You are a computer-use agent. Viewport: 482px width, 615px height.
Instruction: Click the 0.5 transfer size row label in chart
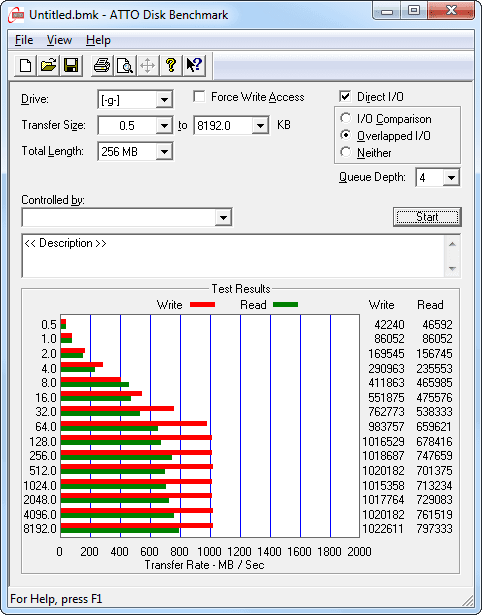49,325
